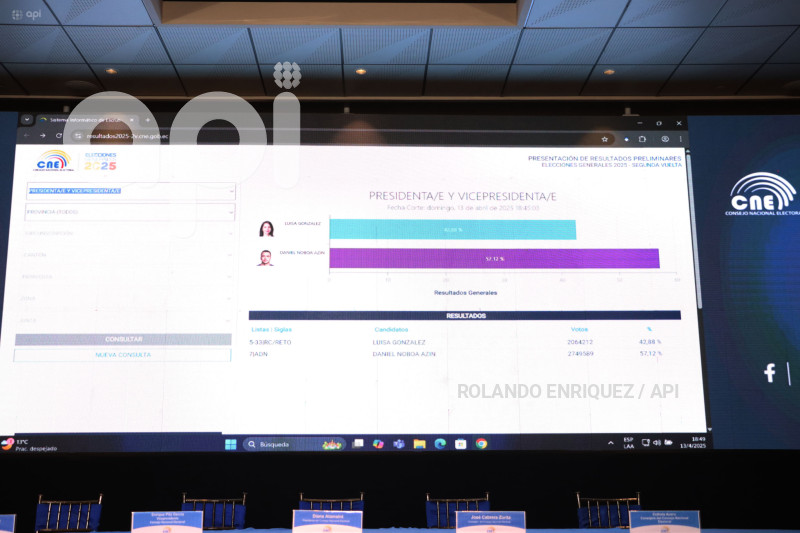The image size is (800, 533).
Task: Open the Junta dropdown
Action: coord(124,321)
